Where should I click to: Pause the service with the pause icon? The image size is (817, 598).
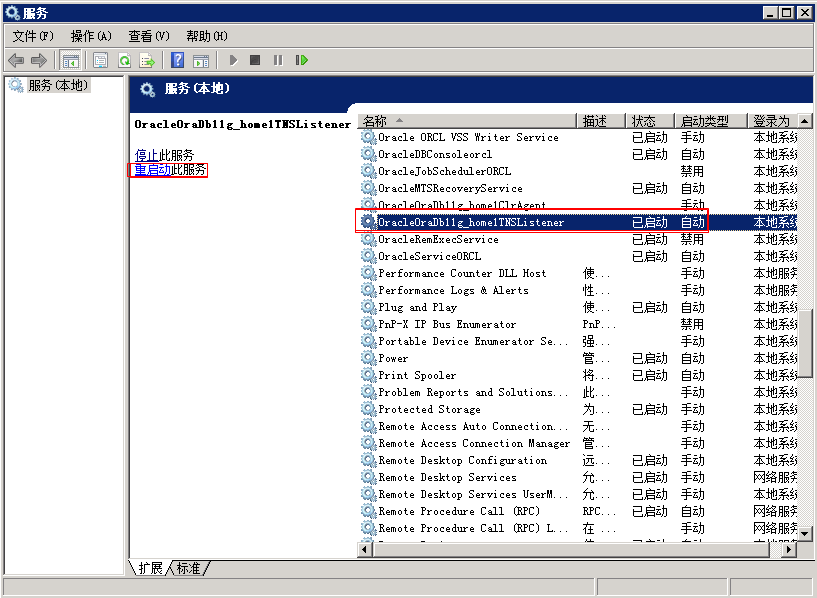(278, 60)
